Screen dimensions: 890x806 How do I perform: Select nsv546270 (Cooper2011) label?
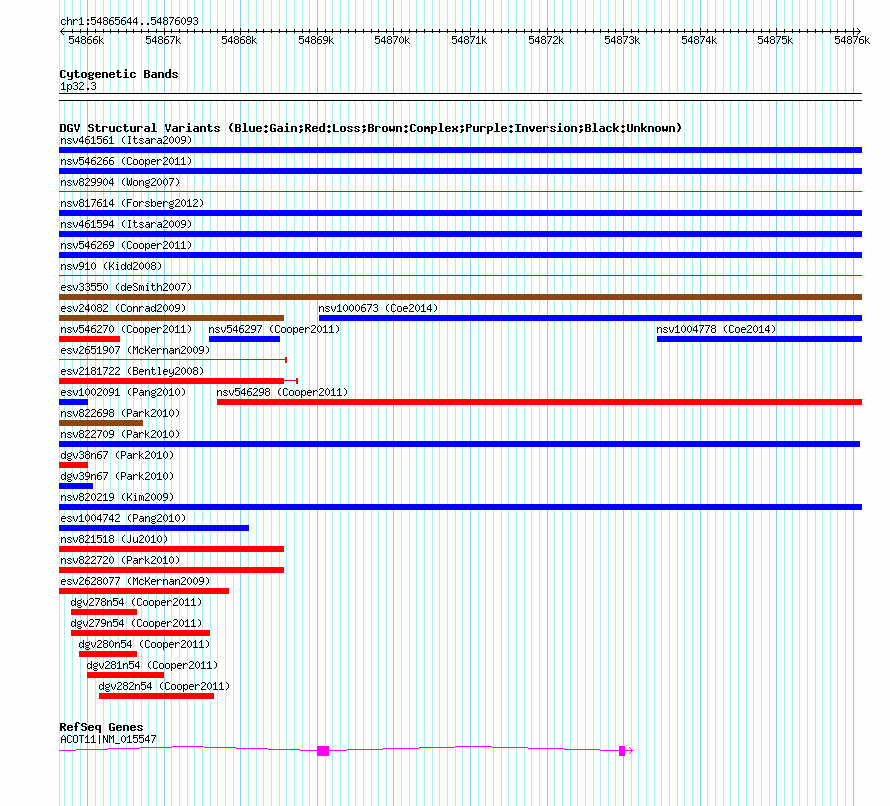pos(126,329)
